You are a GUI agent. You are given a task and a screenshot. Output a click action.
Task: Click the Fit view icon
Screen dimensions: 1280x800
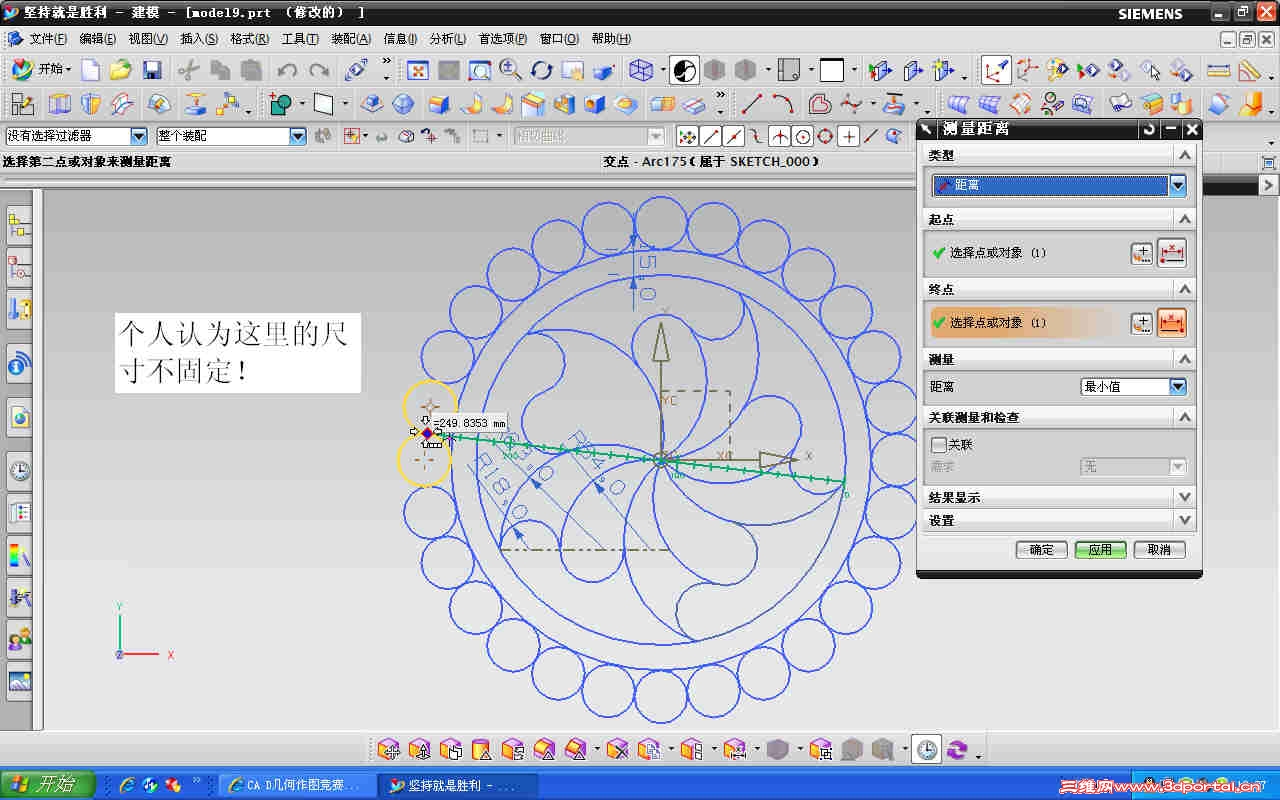click(x=417, y=70)
